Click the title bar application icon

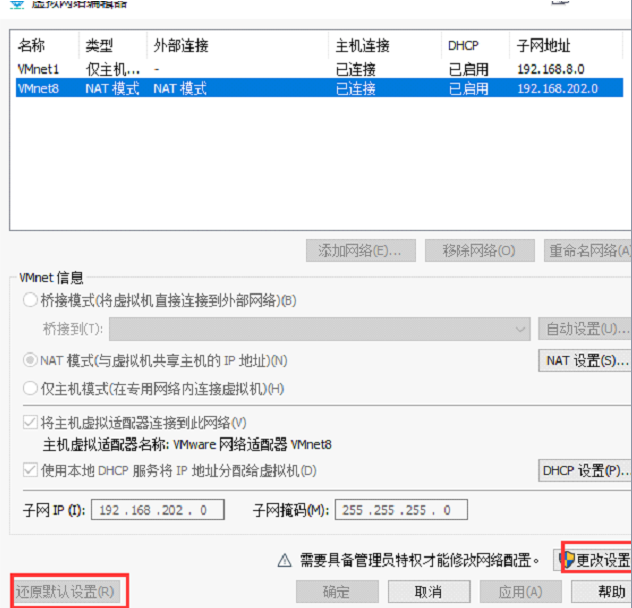click(16, 4)
